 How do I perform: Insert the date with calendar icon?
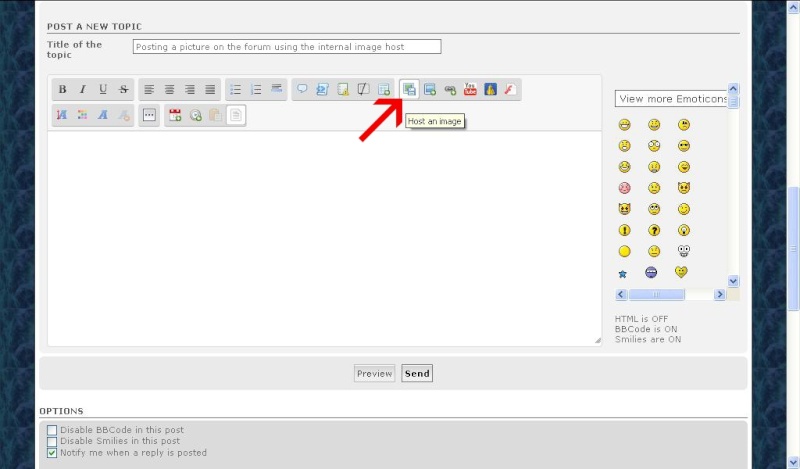point(175,115)
